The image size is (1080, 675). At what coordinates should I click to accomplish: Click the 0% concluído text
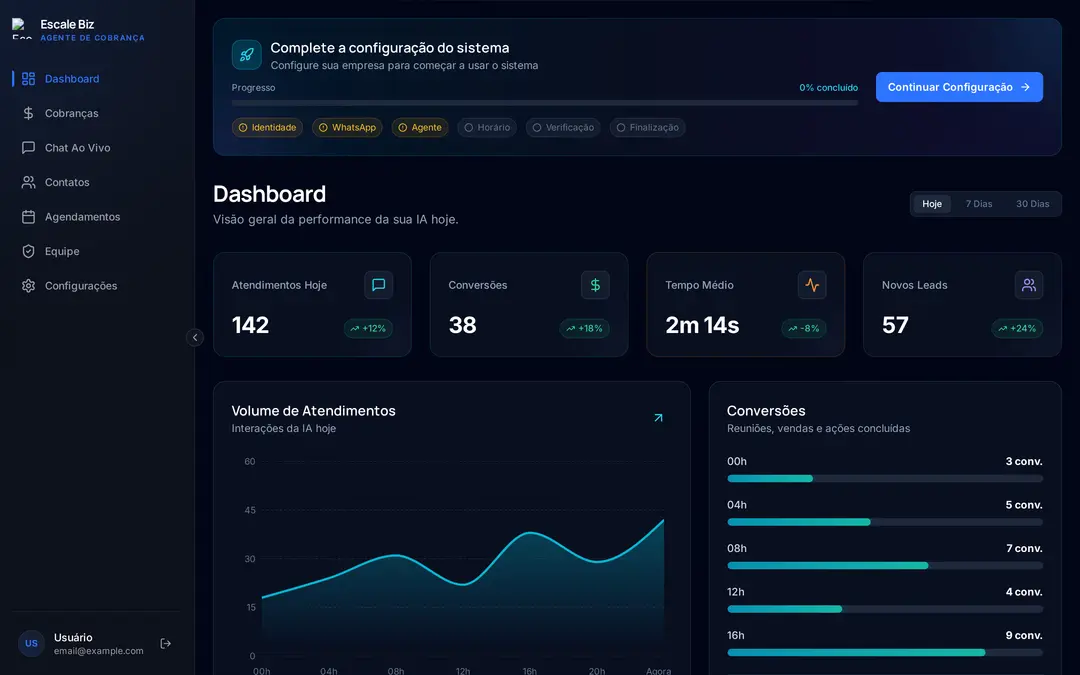(x=829, y=87)
